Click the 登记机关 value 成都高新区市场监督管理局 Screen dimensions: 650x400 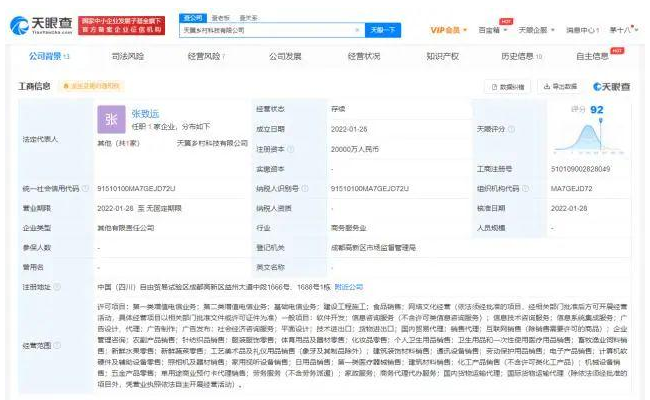point(373,248)
